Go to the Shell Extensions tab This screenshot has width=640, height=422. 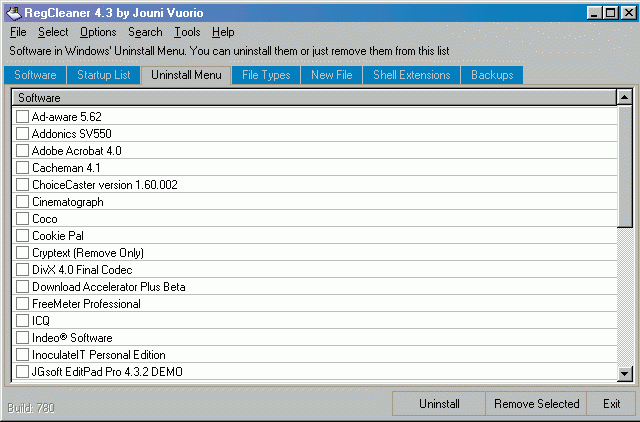[x=411, y=75]
